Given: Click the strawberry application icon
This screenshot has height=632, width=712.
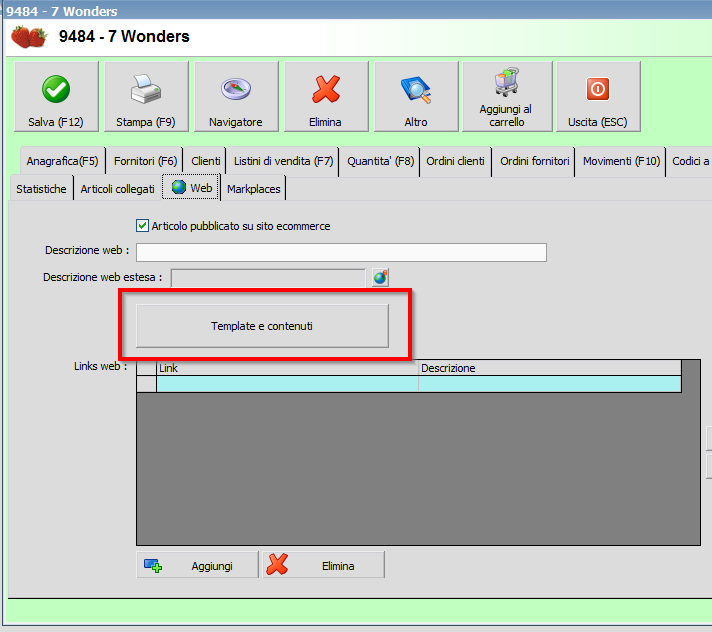Looking at the screenshot, I should tap(29, 37).
